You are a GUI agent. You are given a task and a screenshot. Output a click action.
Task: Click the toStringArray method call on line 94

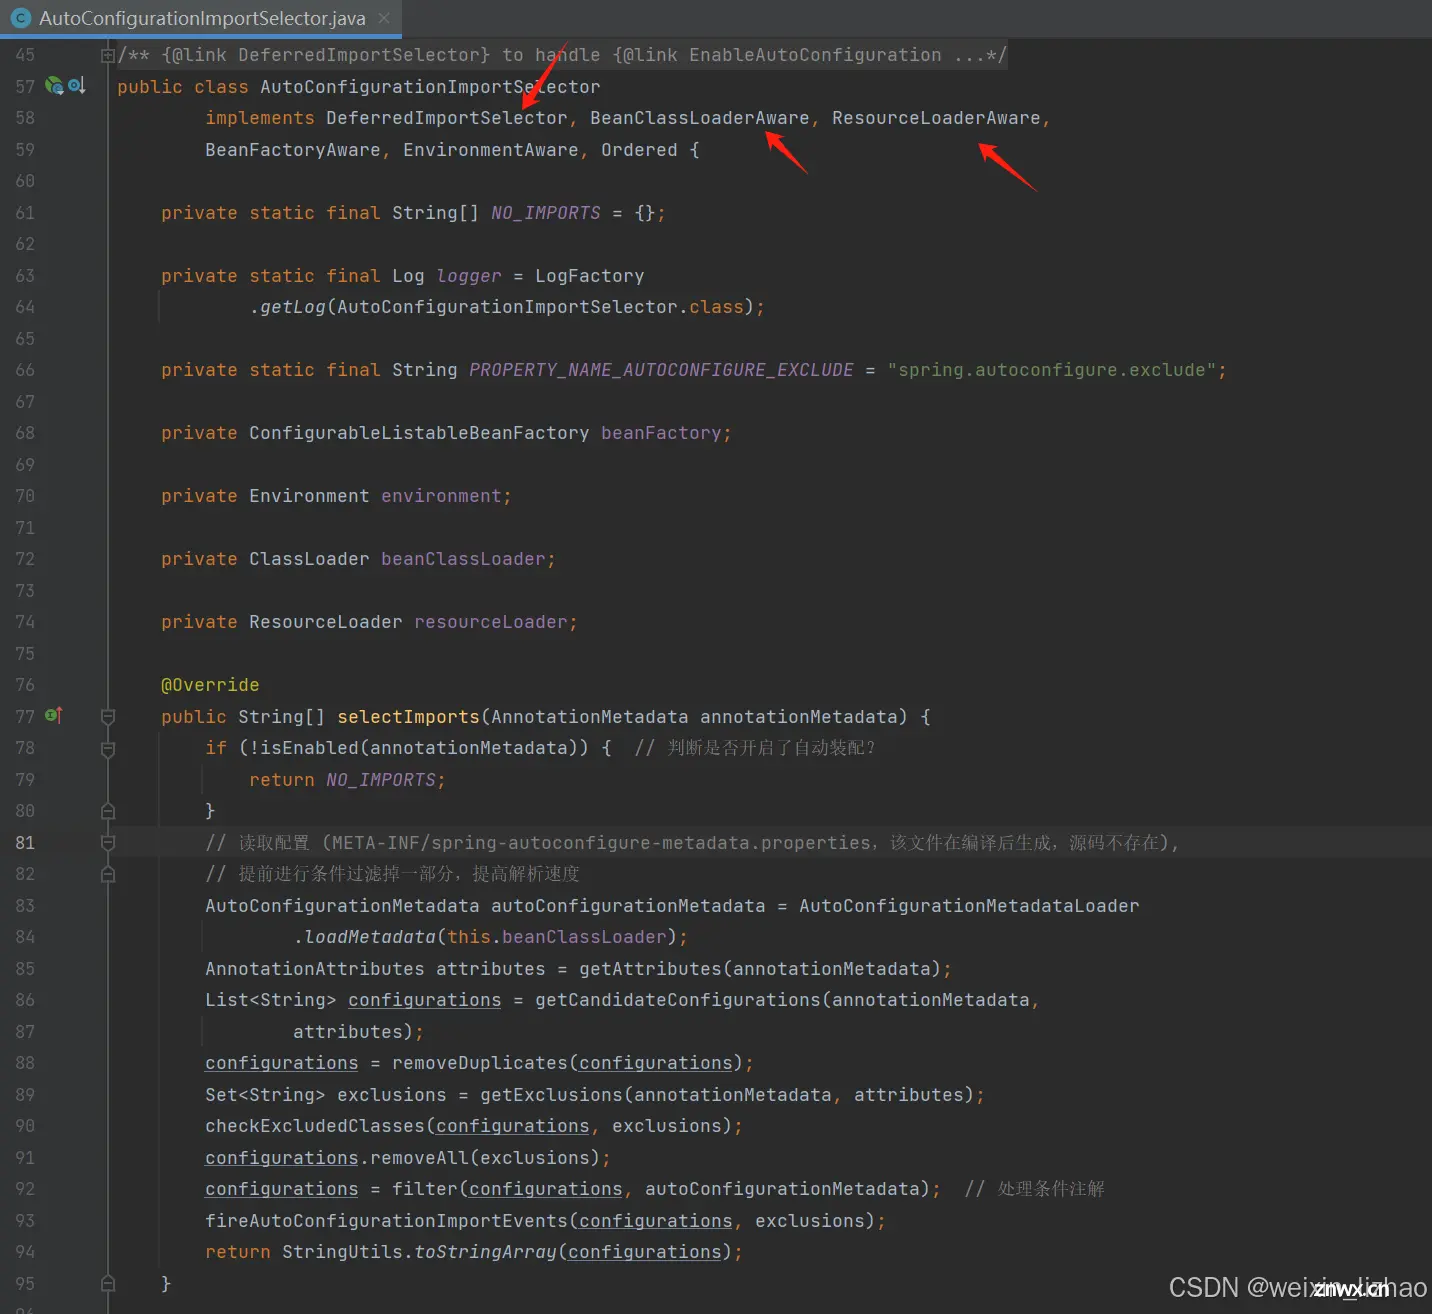(x=485, y=1252)
